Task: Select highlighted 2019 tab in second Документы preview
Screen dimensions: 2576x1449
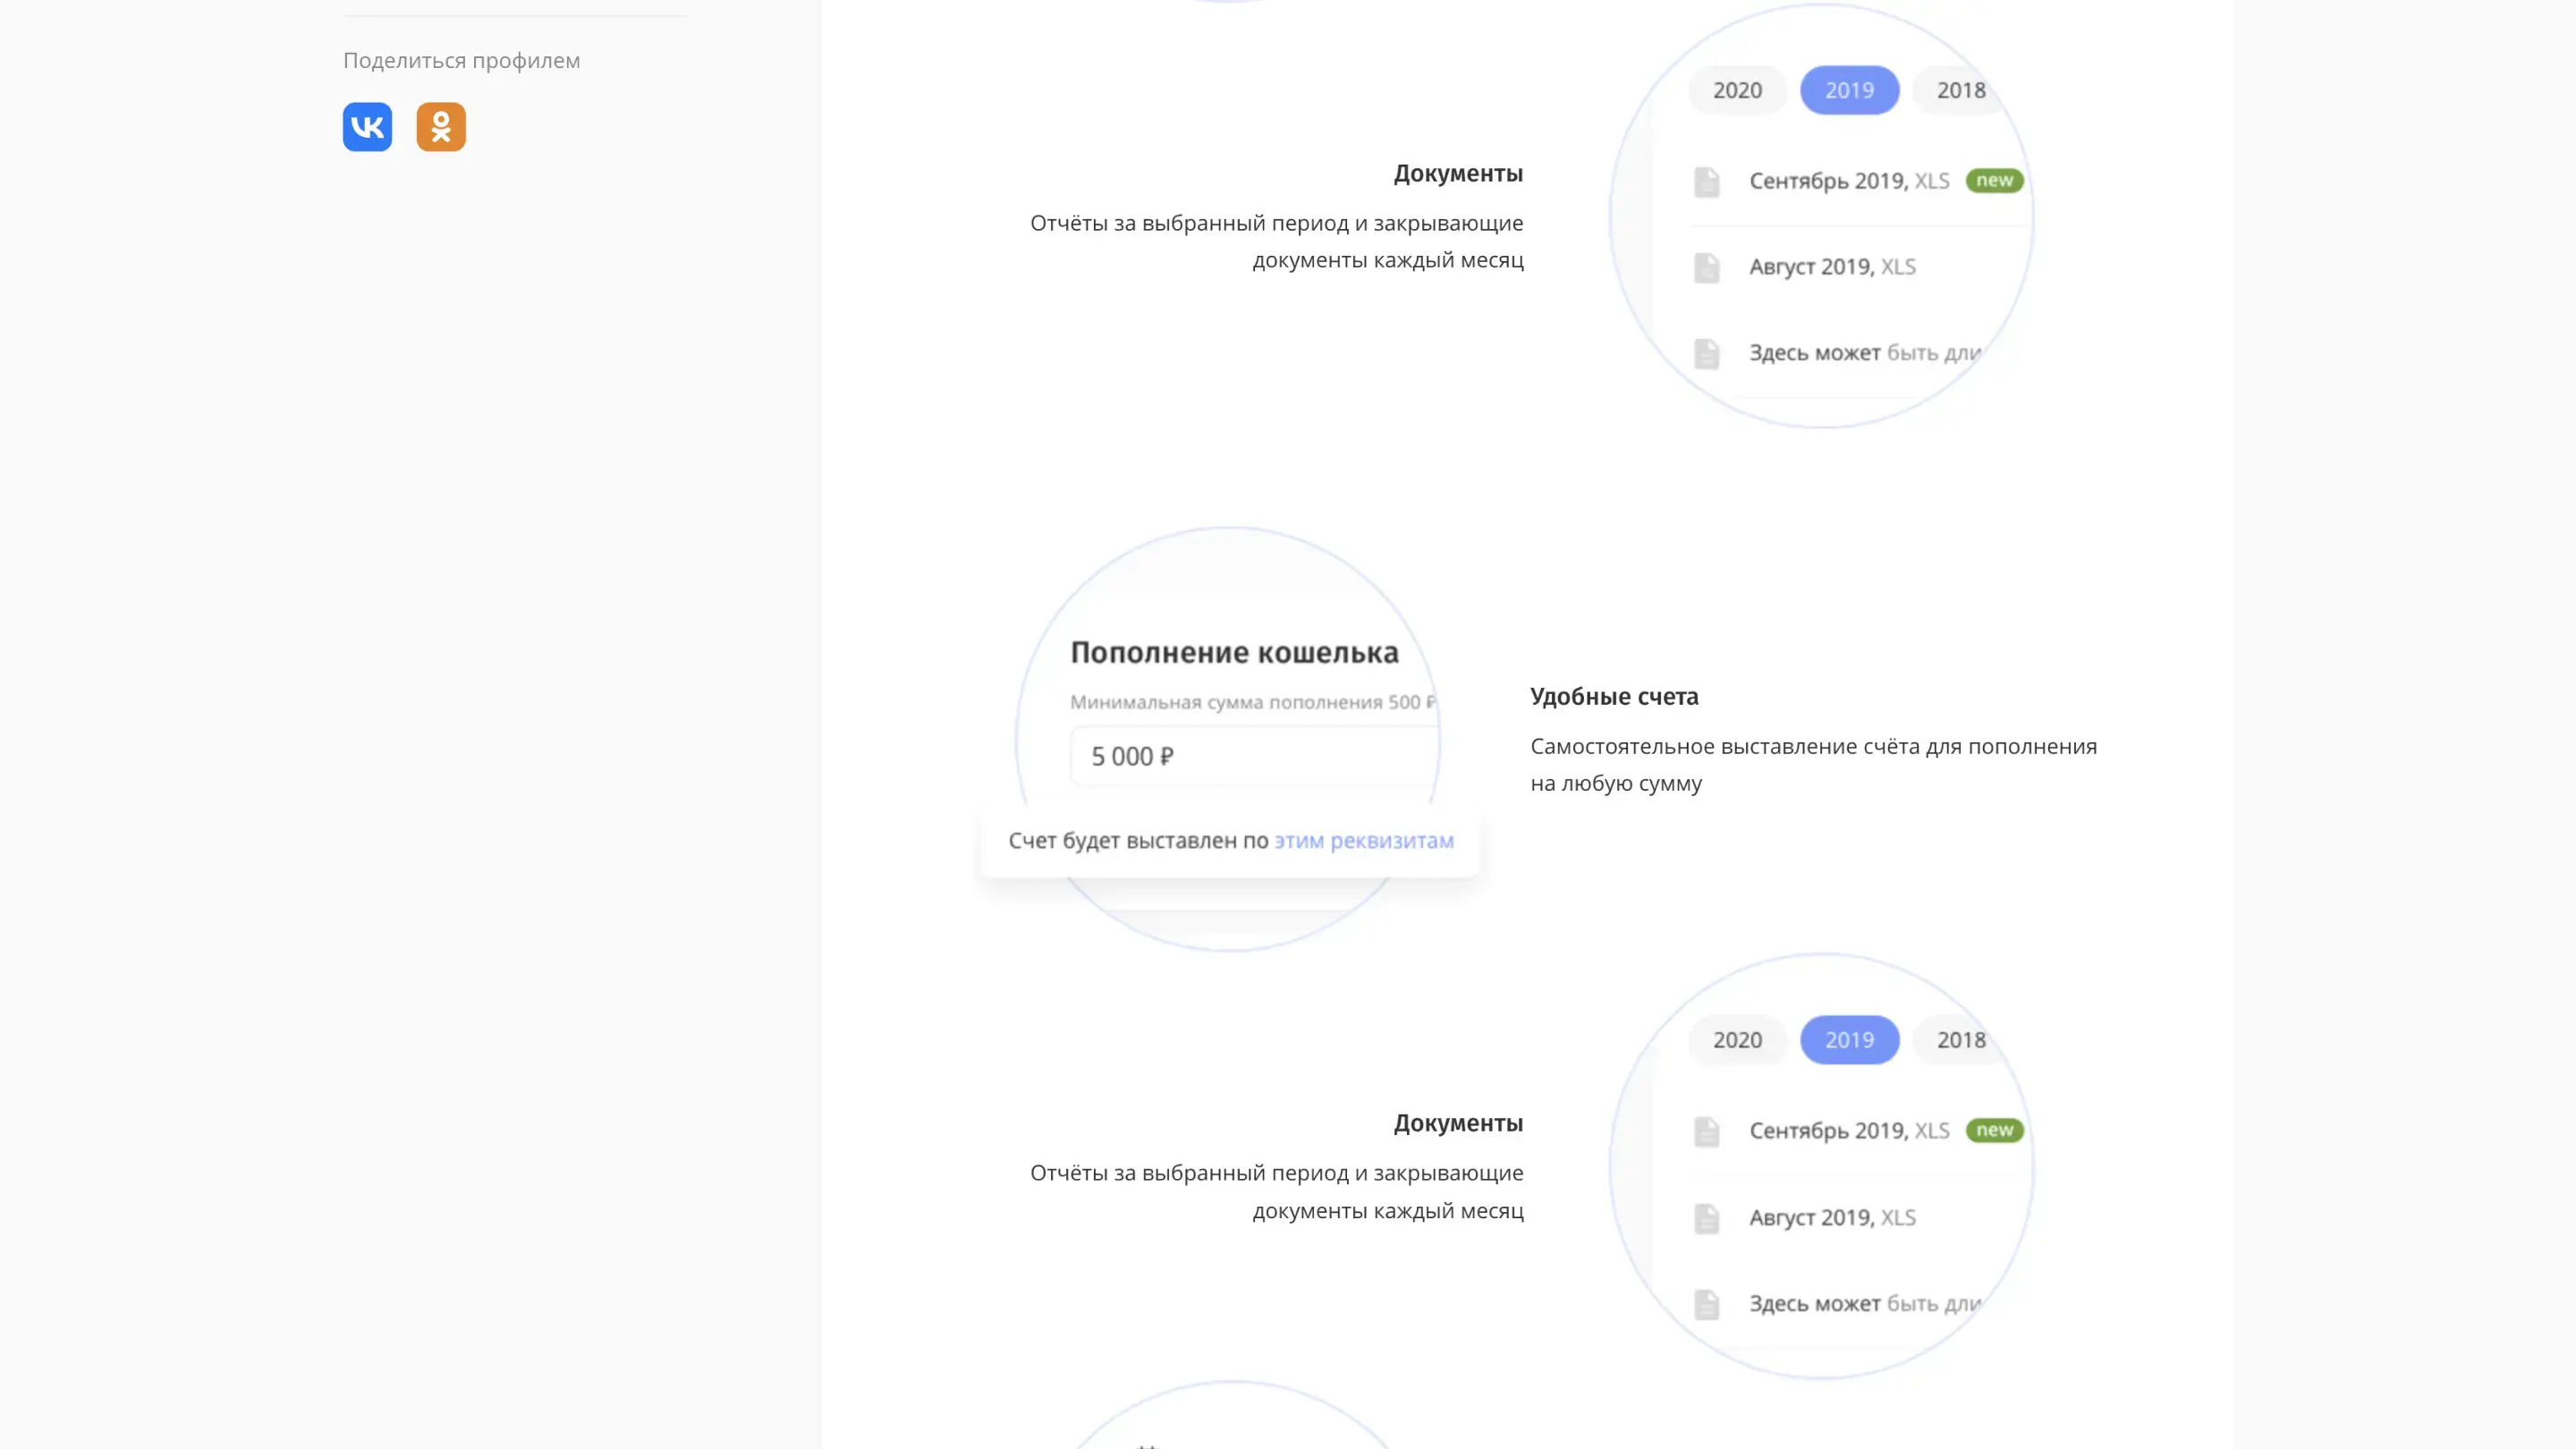Action: [x=1849, y=1040]
